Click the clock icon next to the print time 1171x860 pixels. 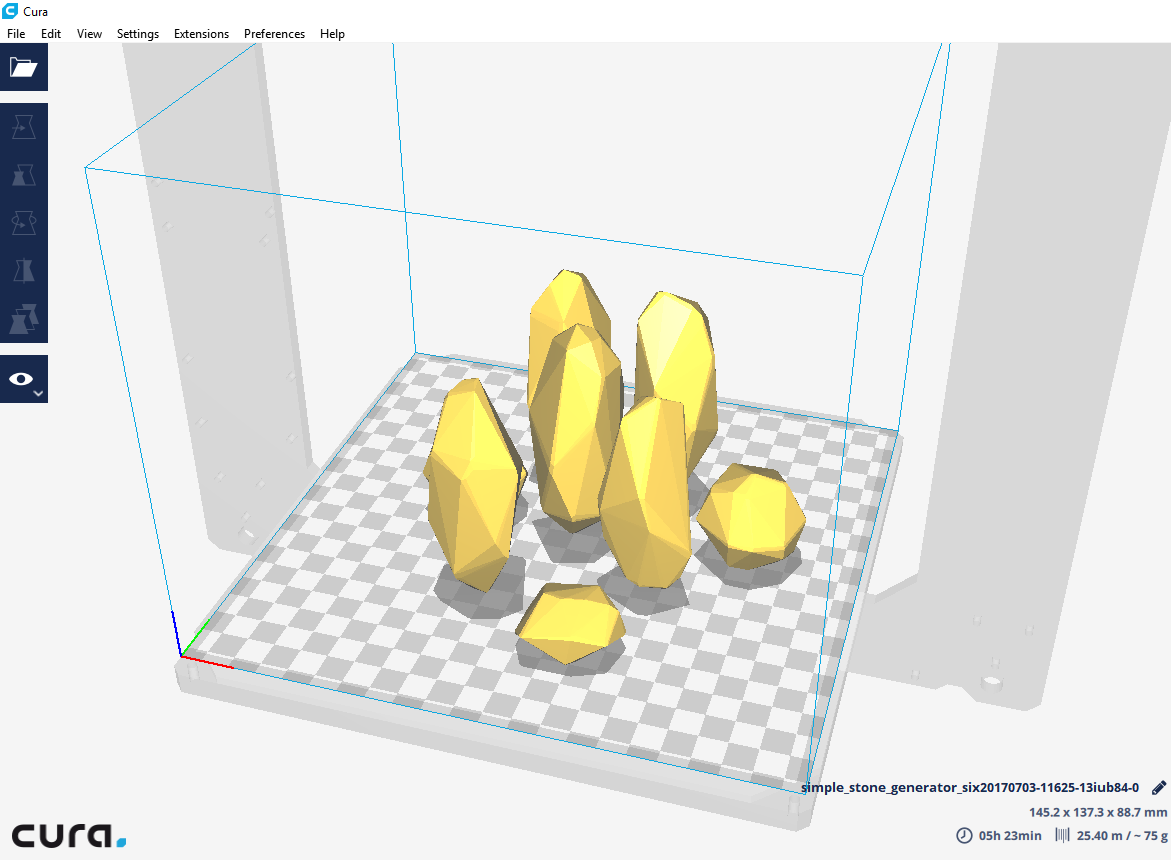click(963, 835)
